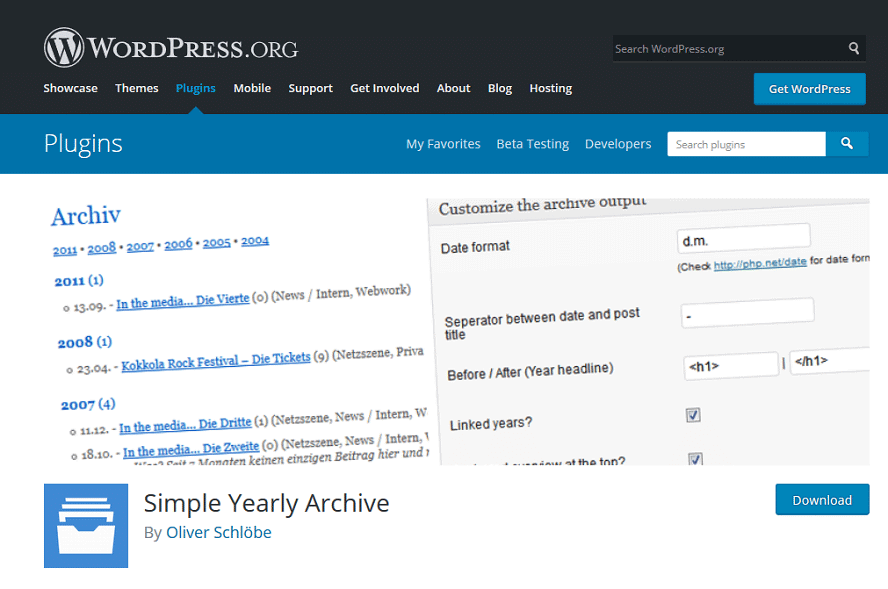888x589 pixels.
Task: Click the WordPress.org logo
Action: point(171,48)
